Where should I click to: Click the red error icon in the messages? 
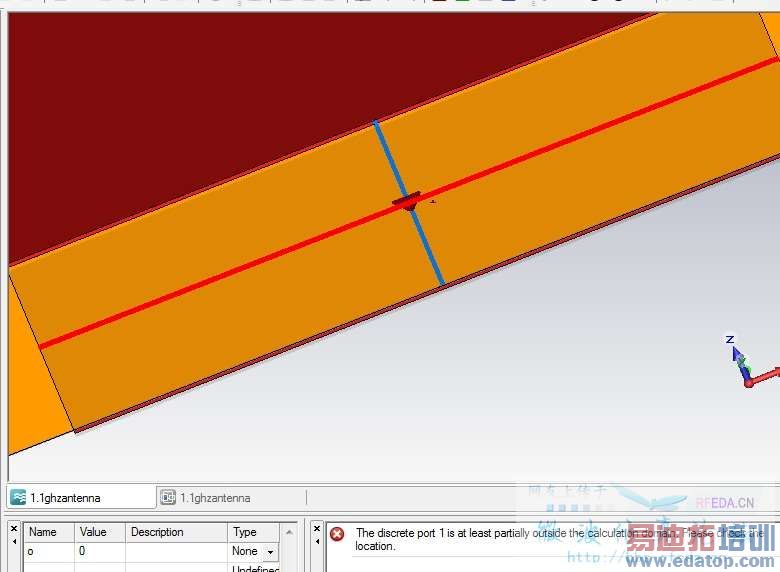(337, 534)
